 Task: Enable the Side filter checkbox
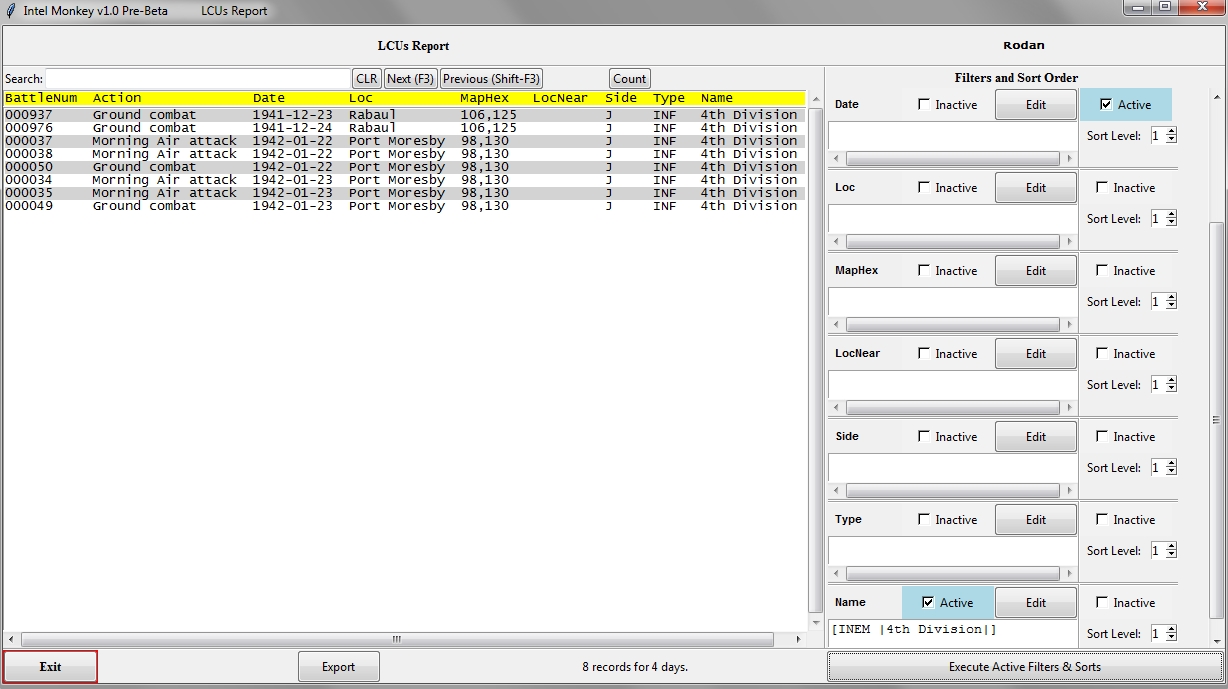coord(923,436)
